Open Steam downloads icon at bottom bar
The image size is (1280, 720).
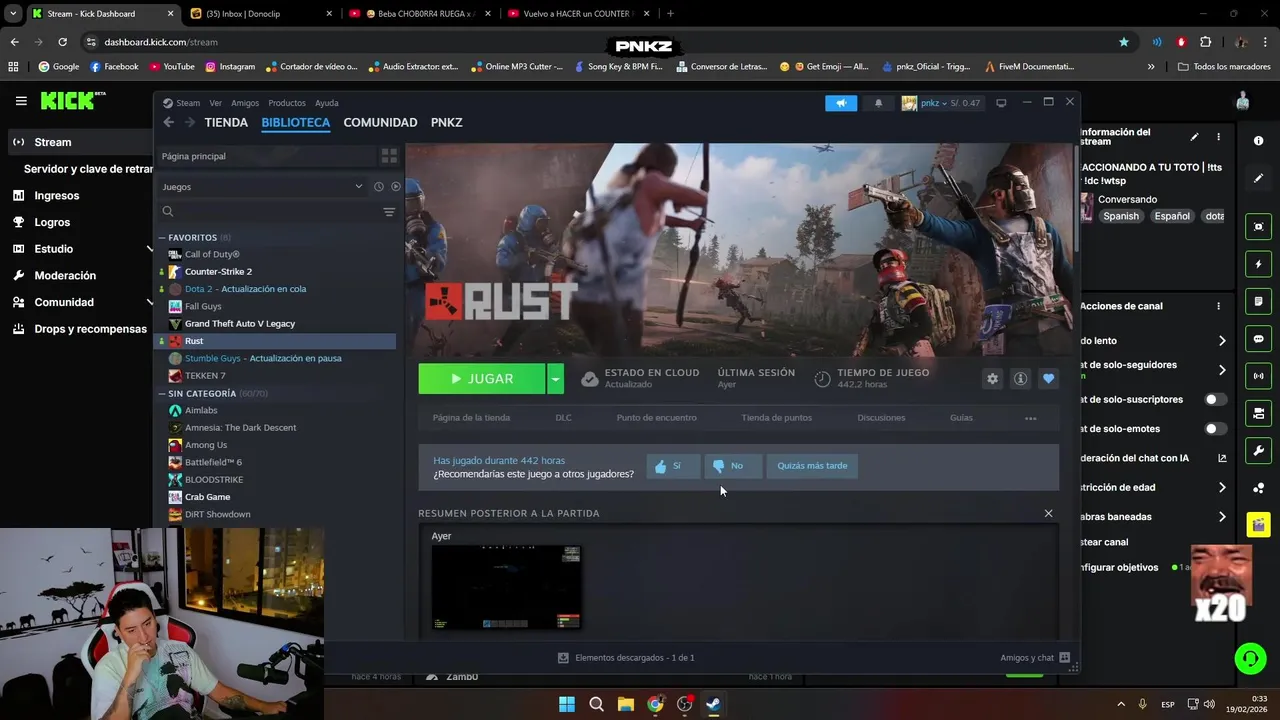click(563, 658)
